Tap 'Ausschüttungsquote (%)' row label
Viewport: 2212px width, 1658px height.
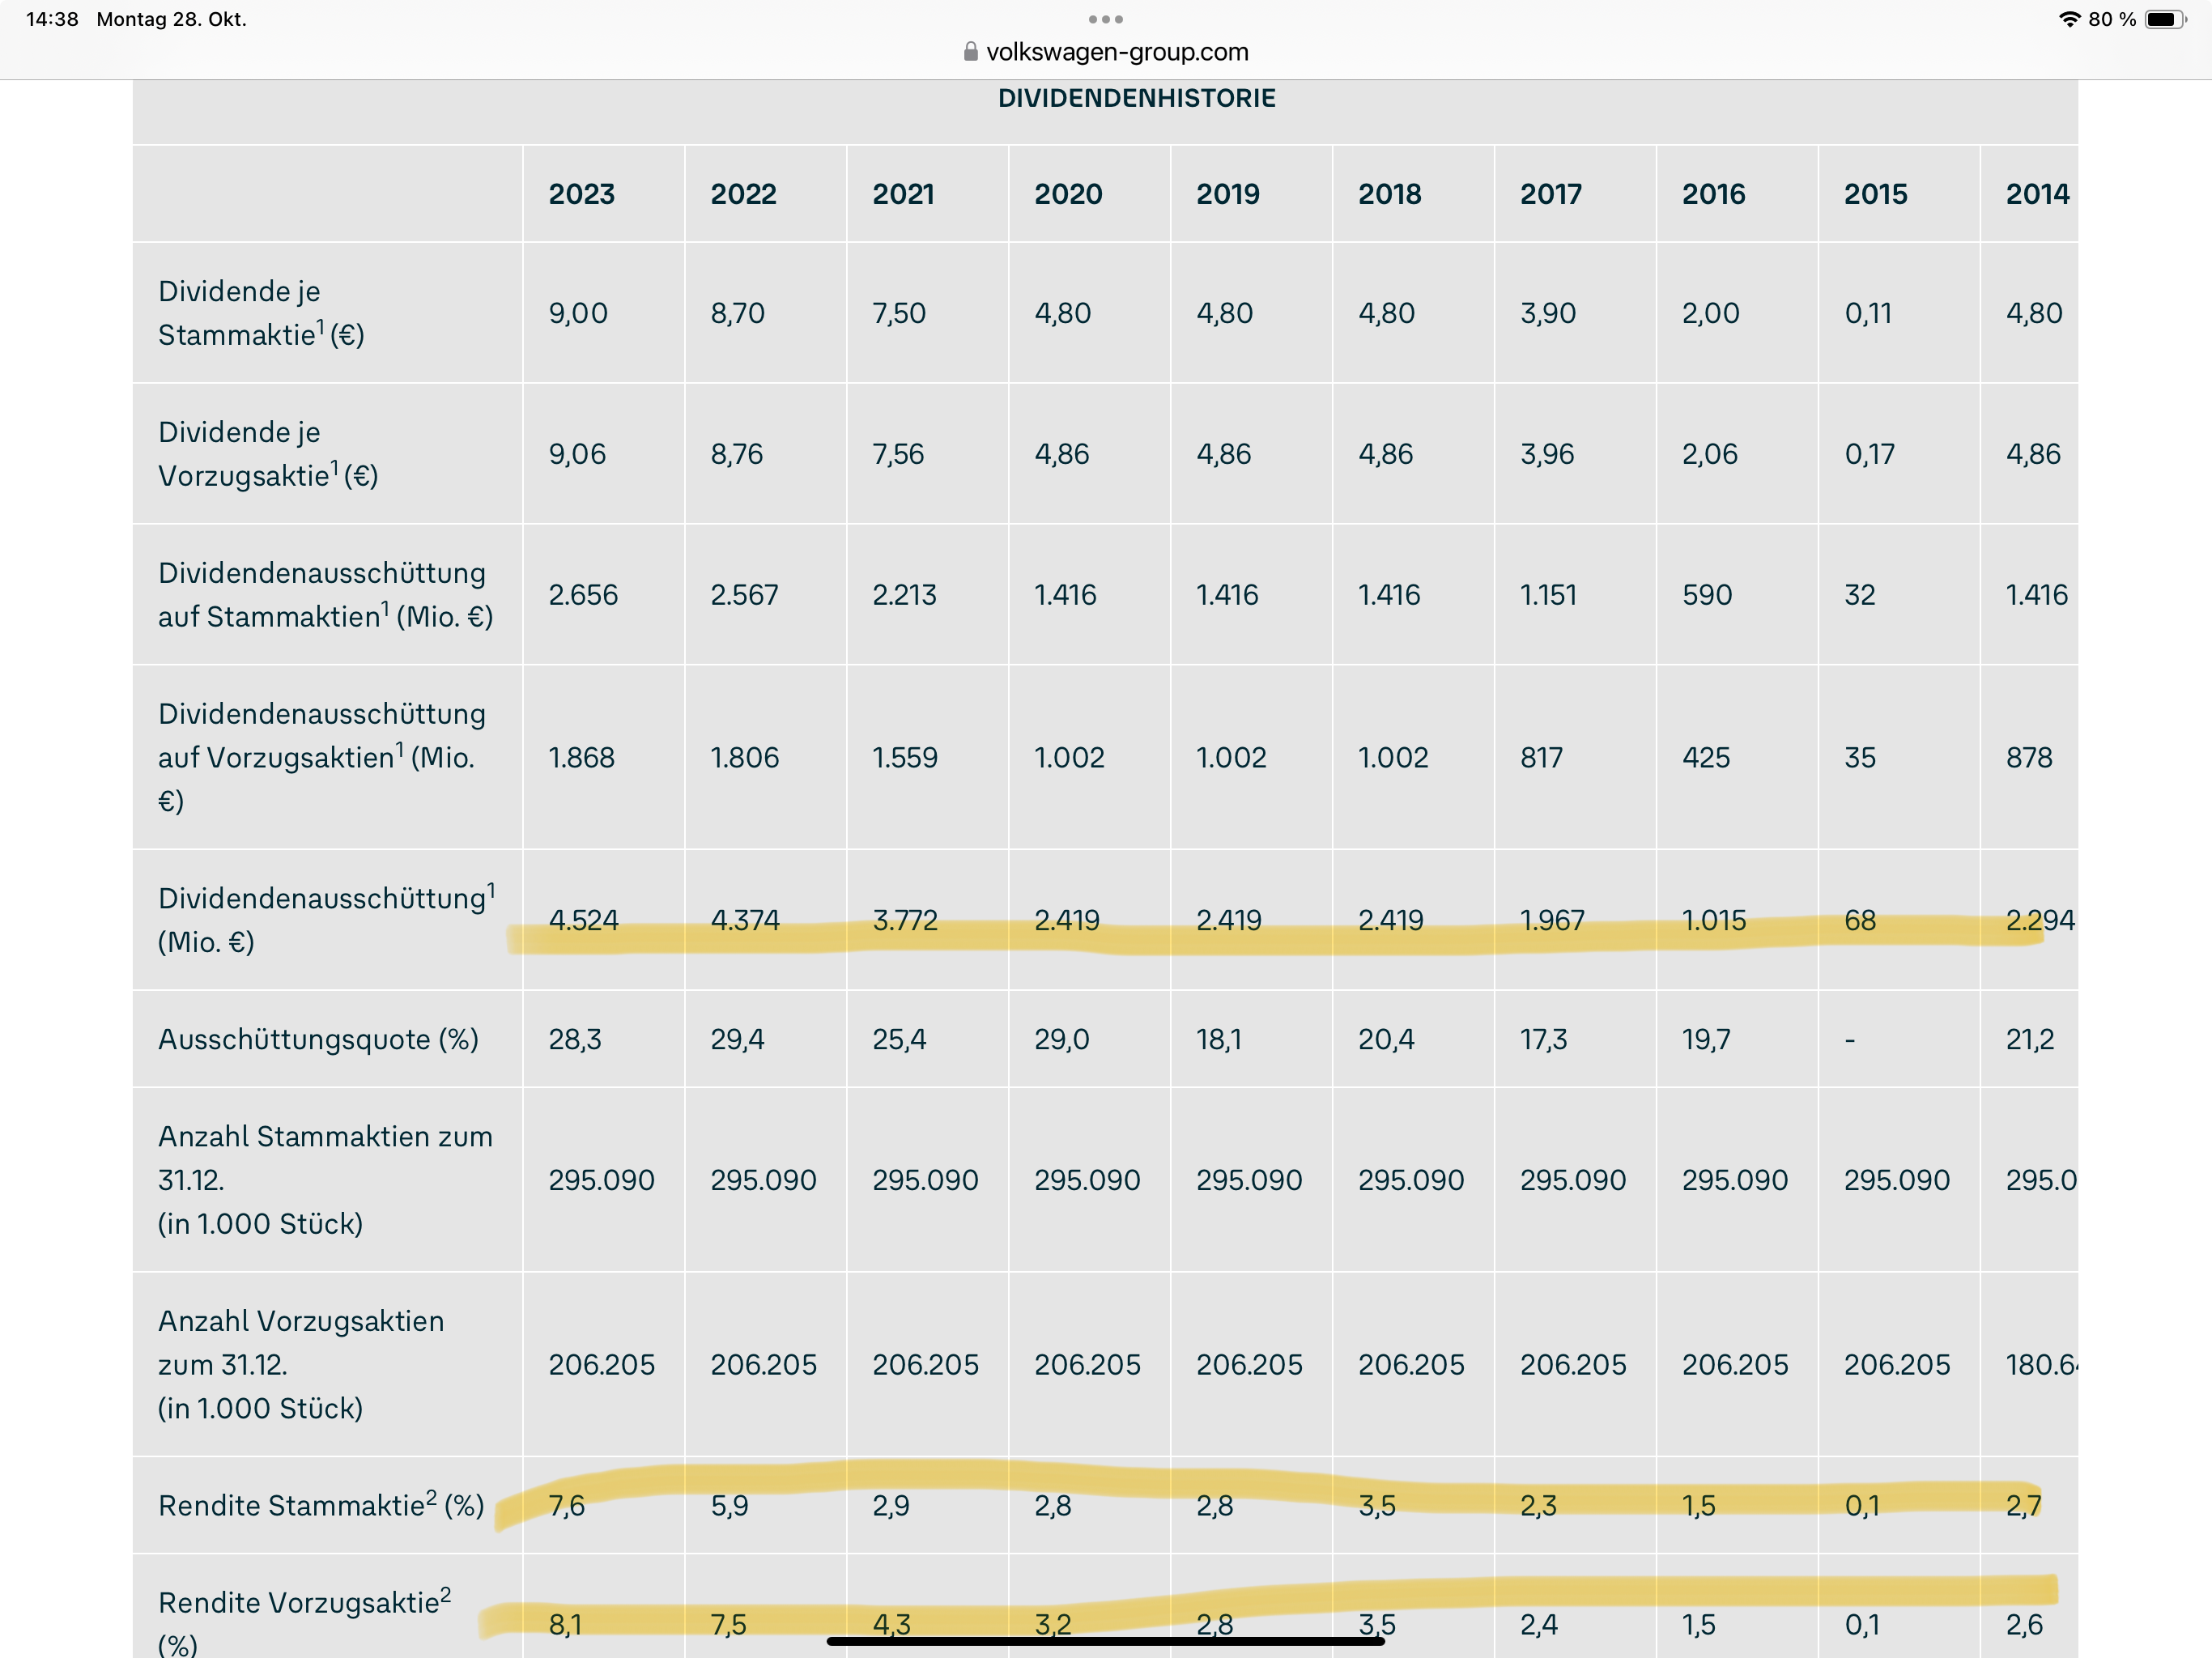318,1040
